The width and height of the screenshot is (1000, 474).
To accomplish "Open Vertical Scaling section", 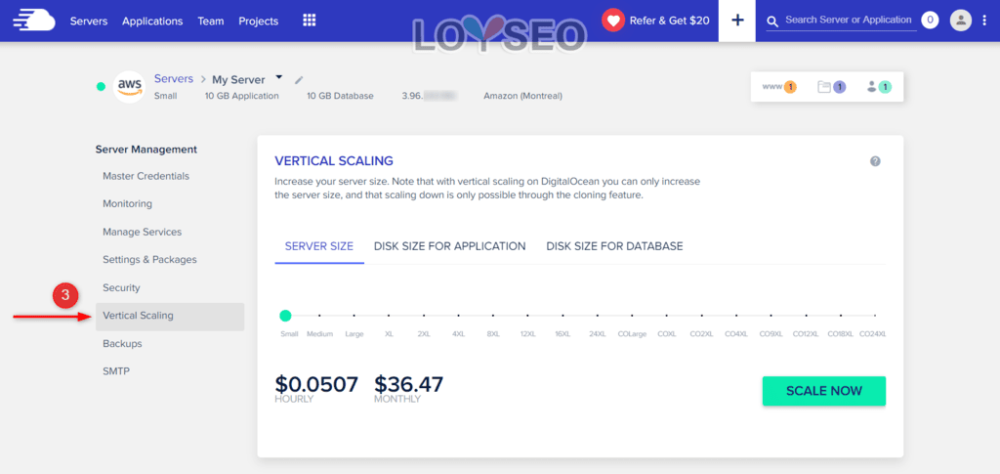I will click(170, 316).
